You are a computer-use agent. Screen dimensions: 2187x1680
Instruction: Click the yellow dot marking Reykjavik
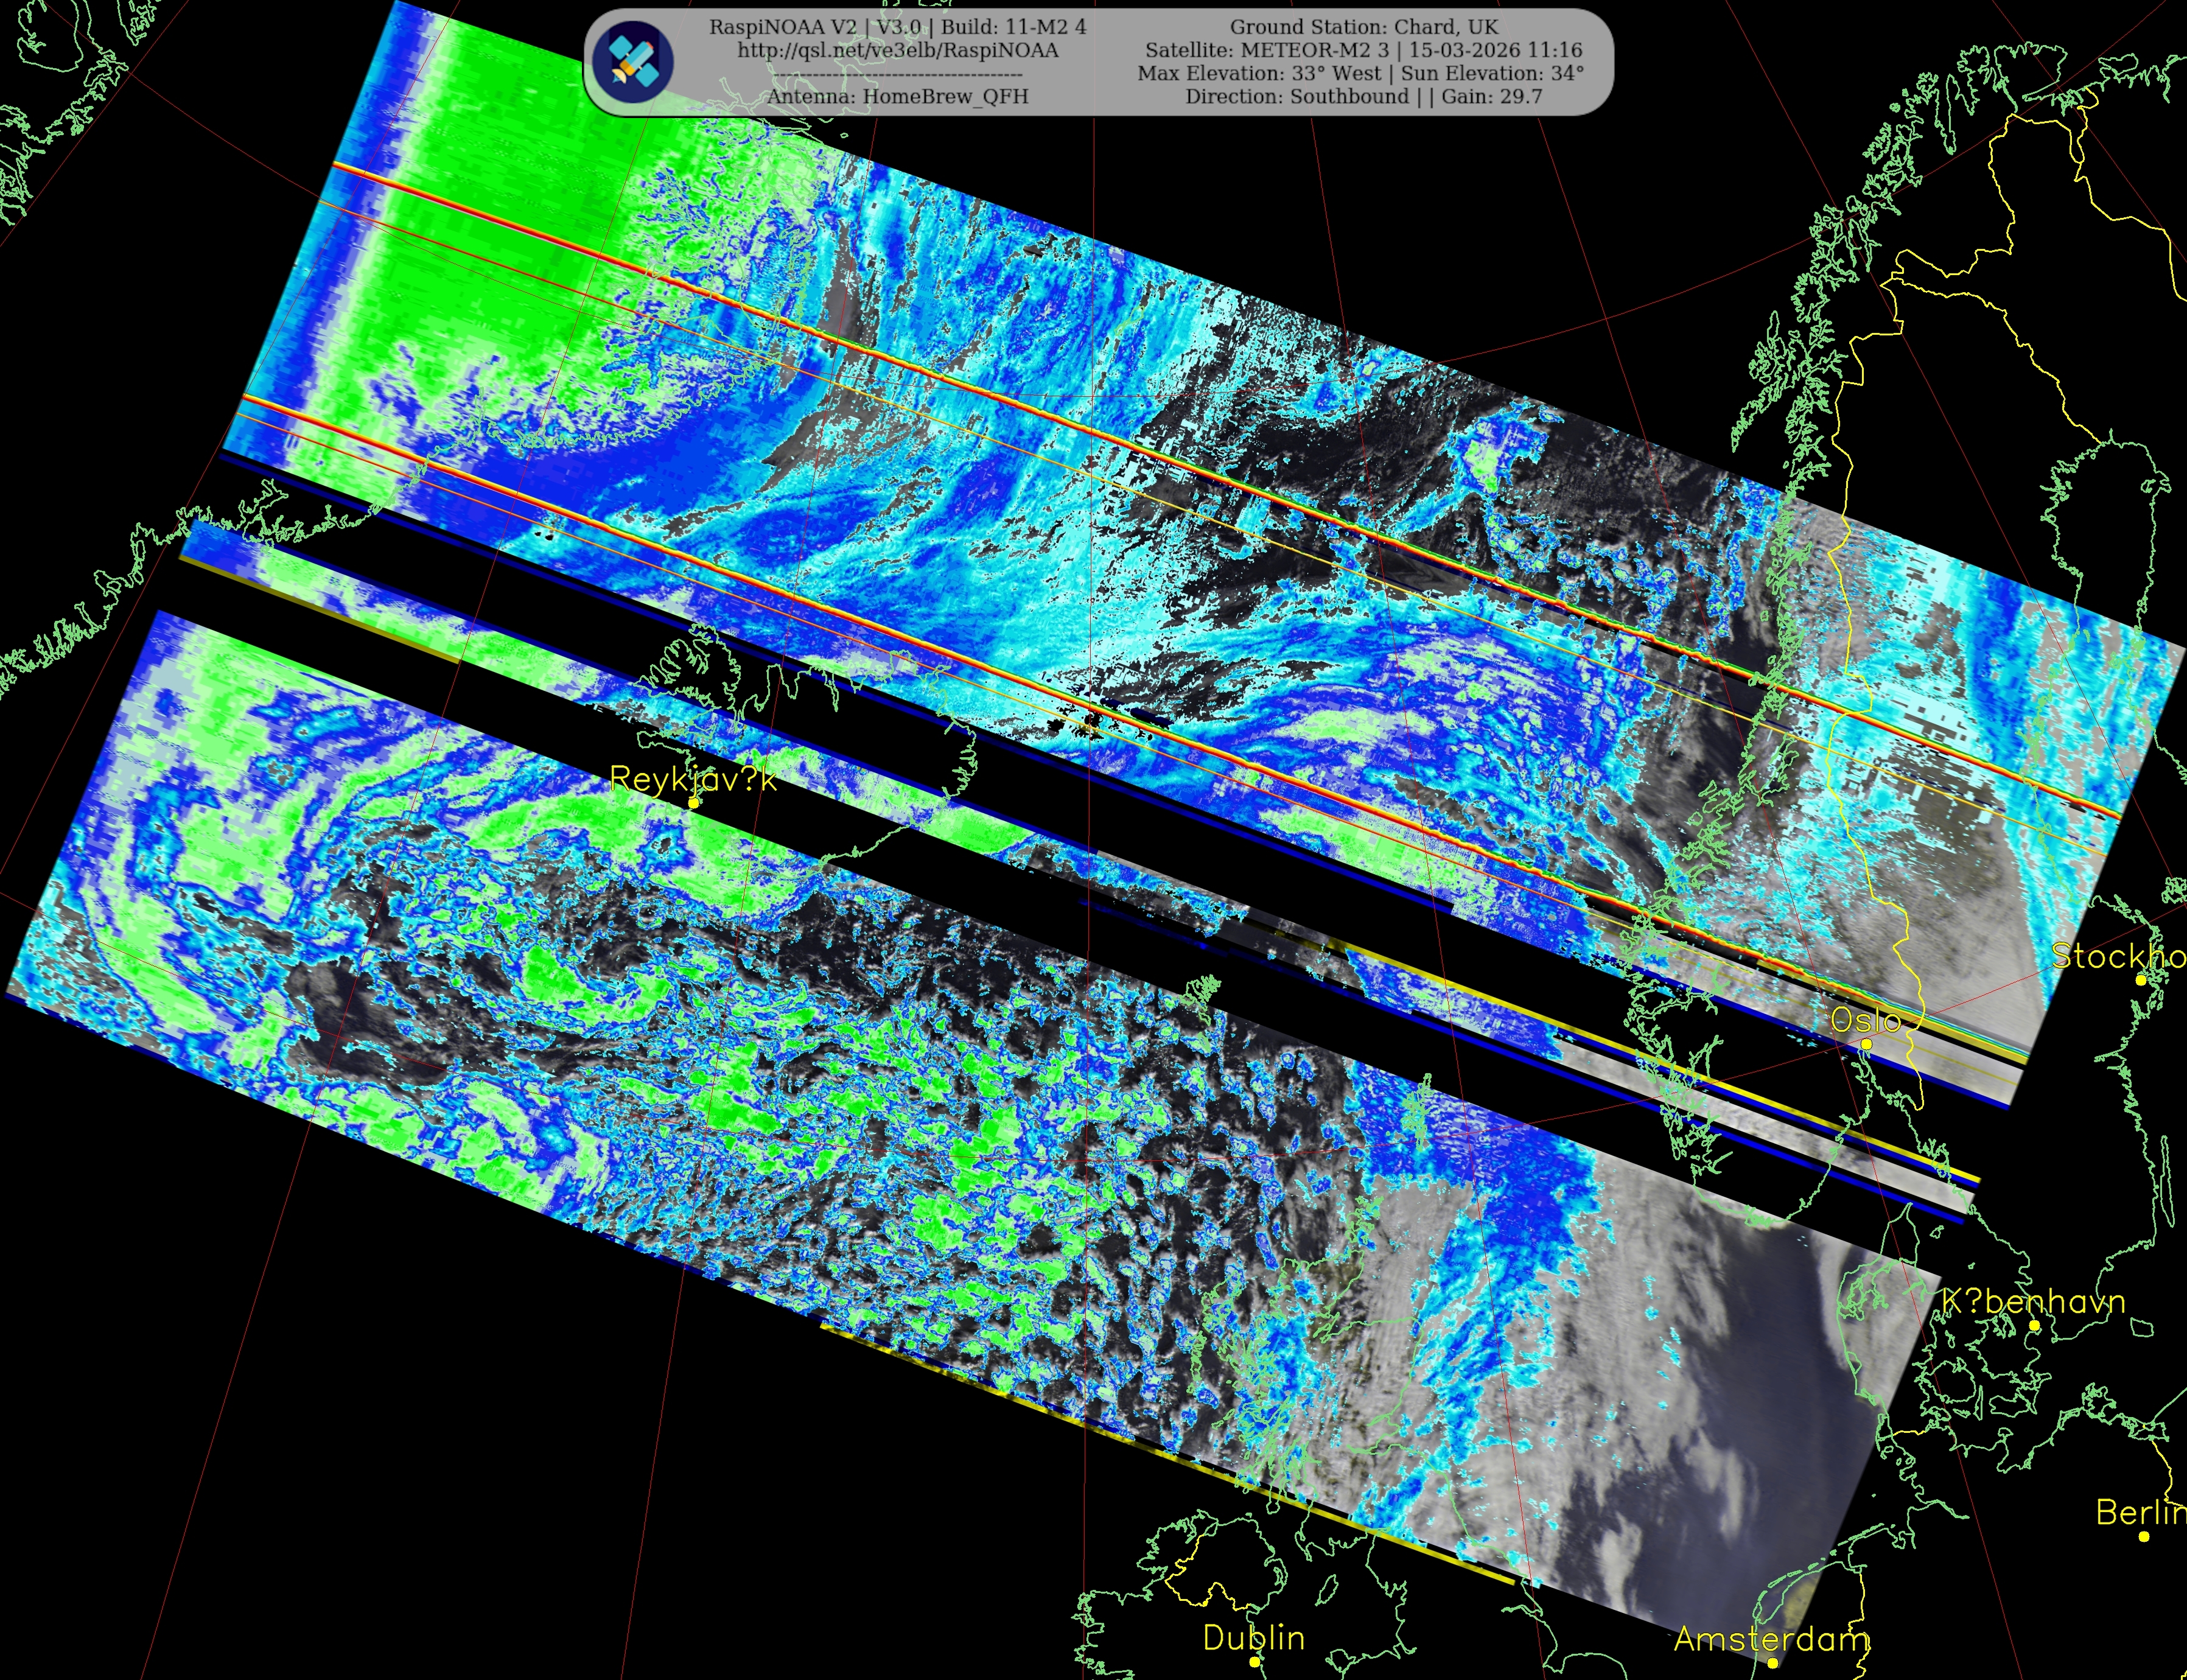694,803
